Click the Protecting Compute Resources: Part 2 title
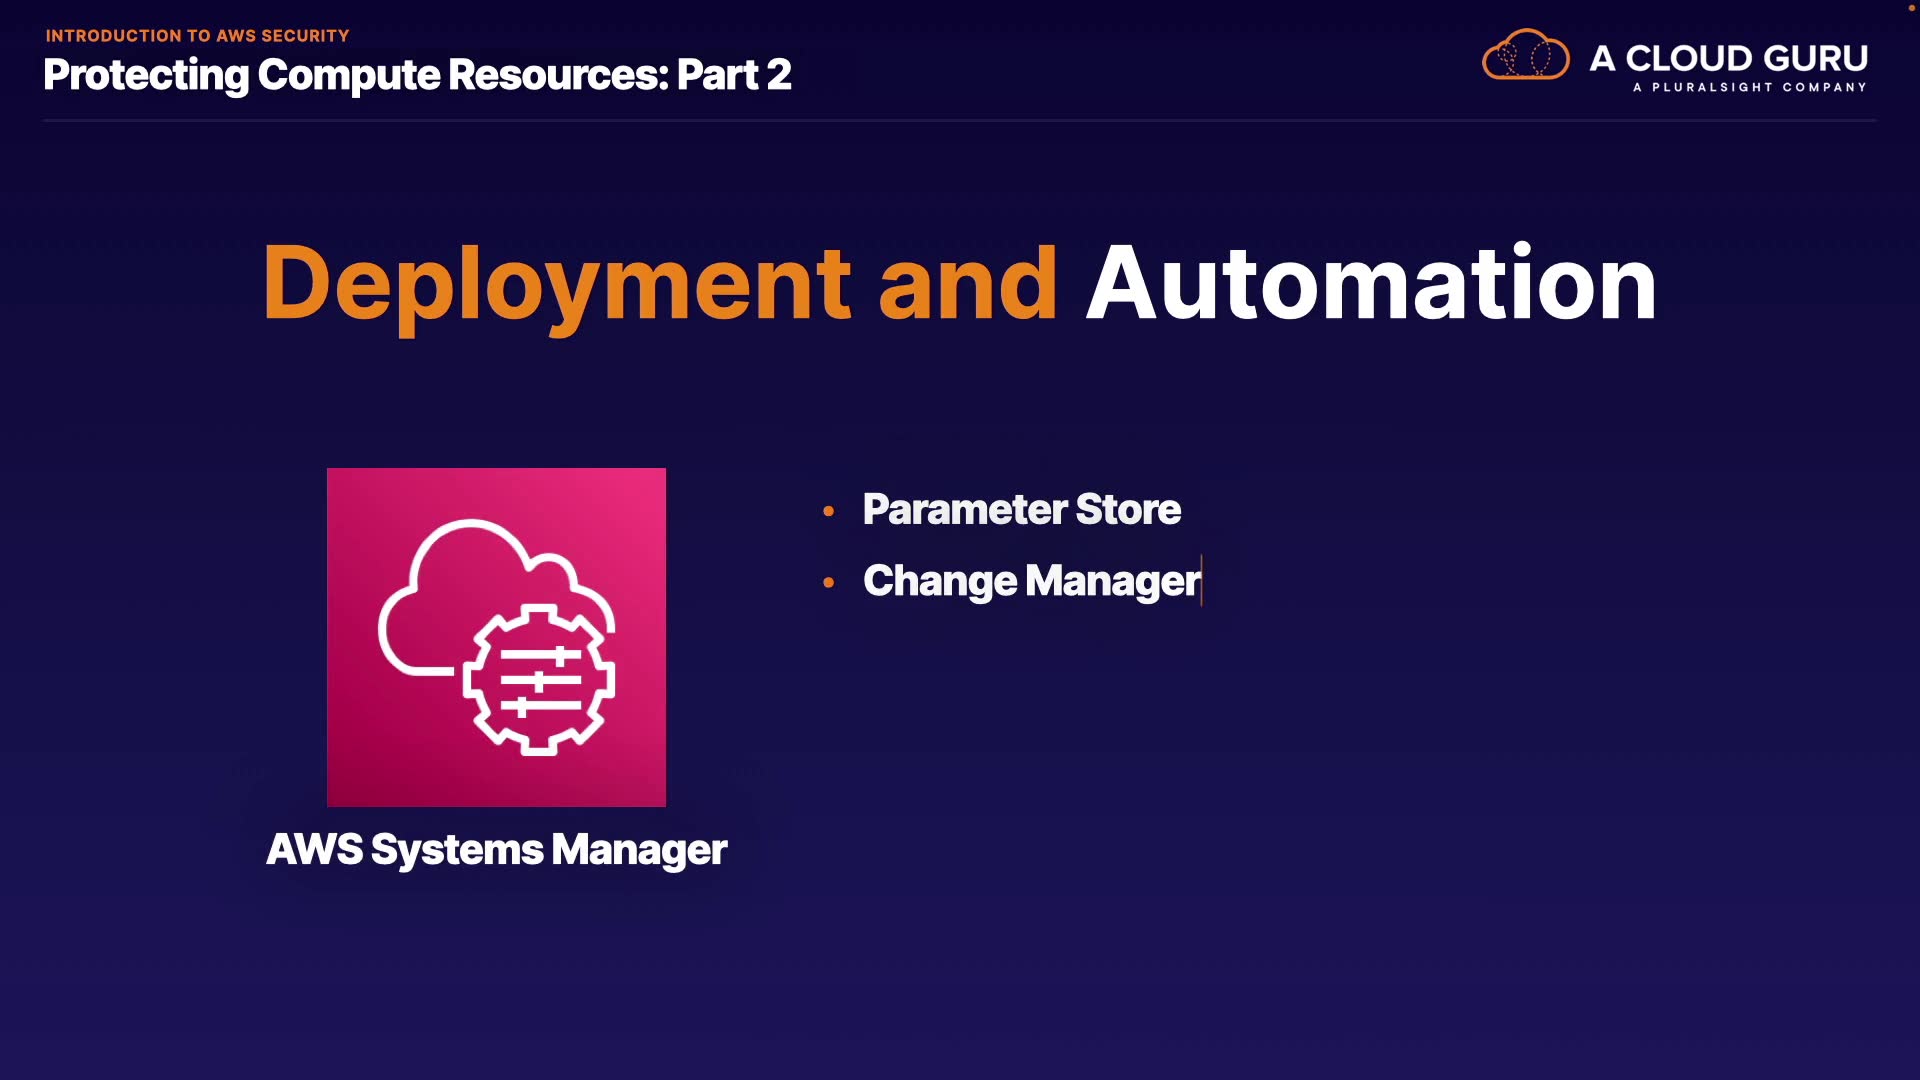Screen dimensions: 1920x1080 [x=417, y=75]
